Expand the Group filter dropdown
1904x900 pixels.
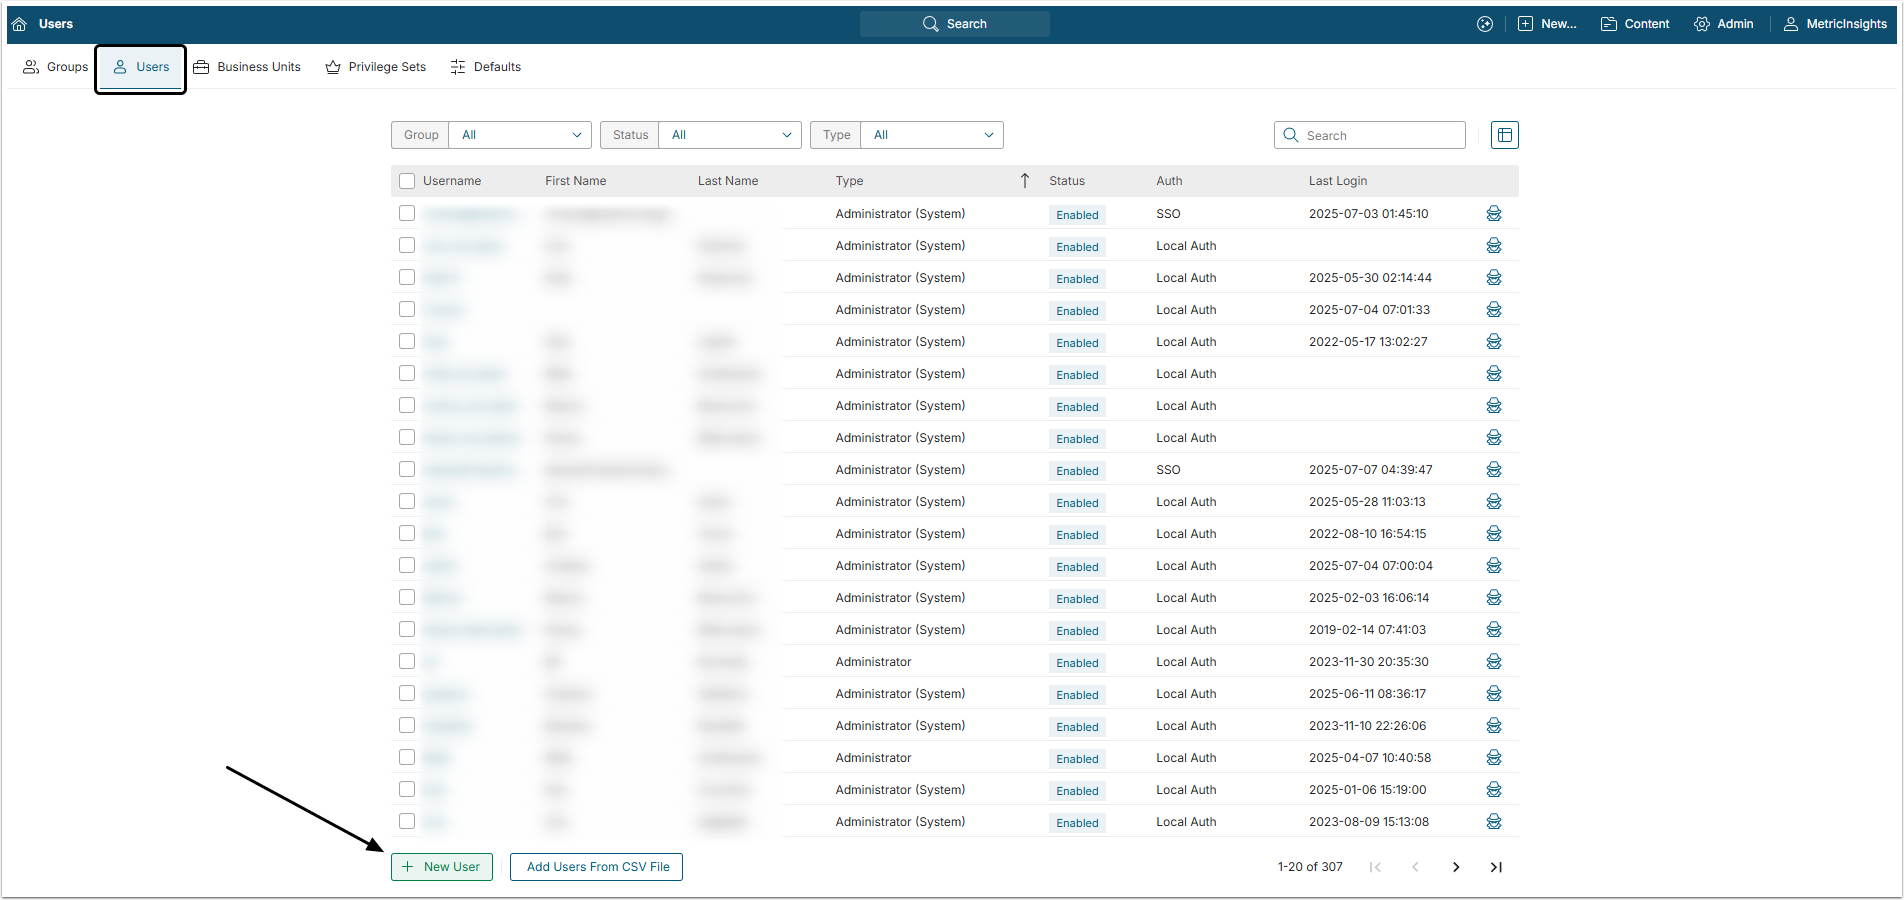(x=520, y=135)
